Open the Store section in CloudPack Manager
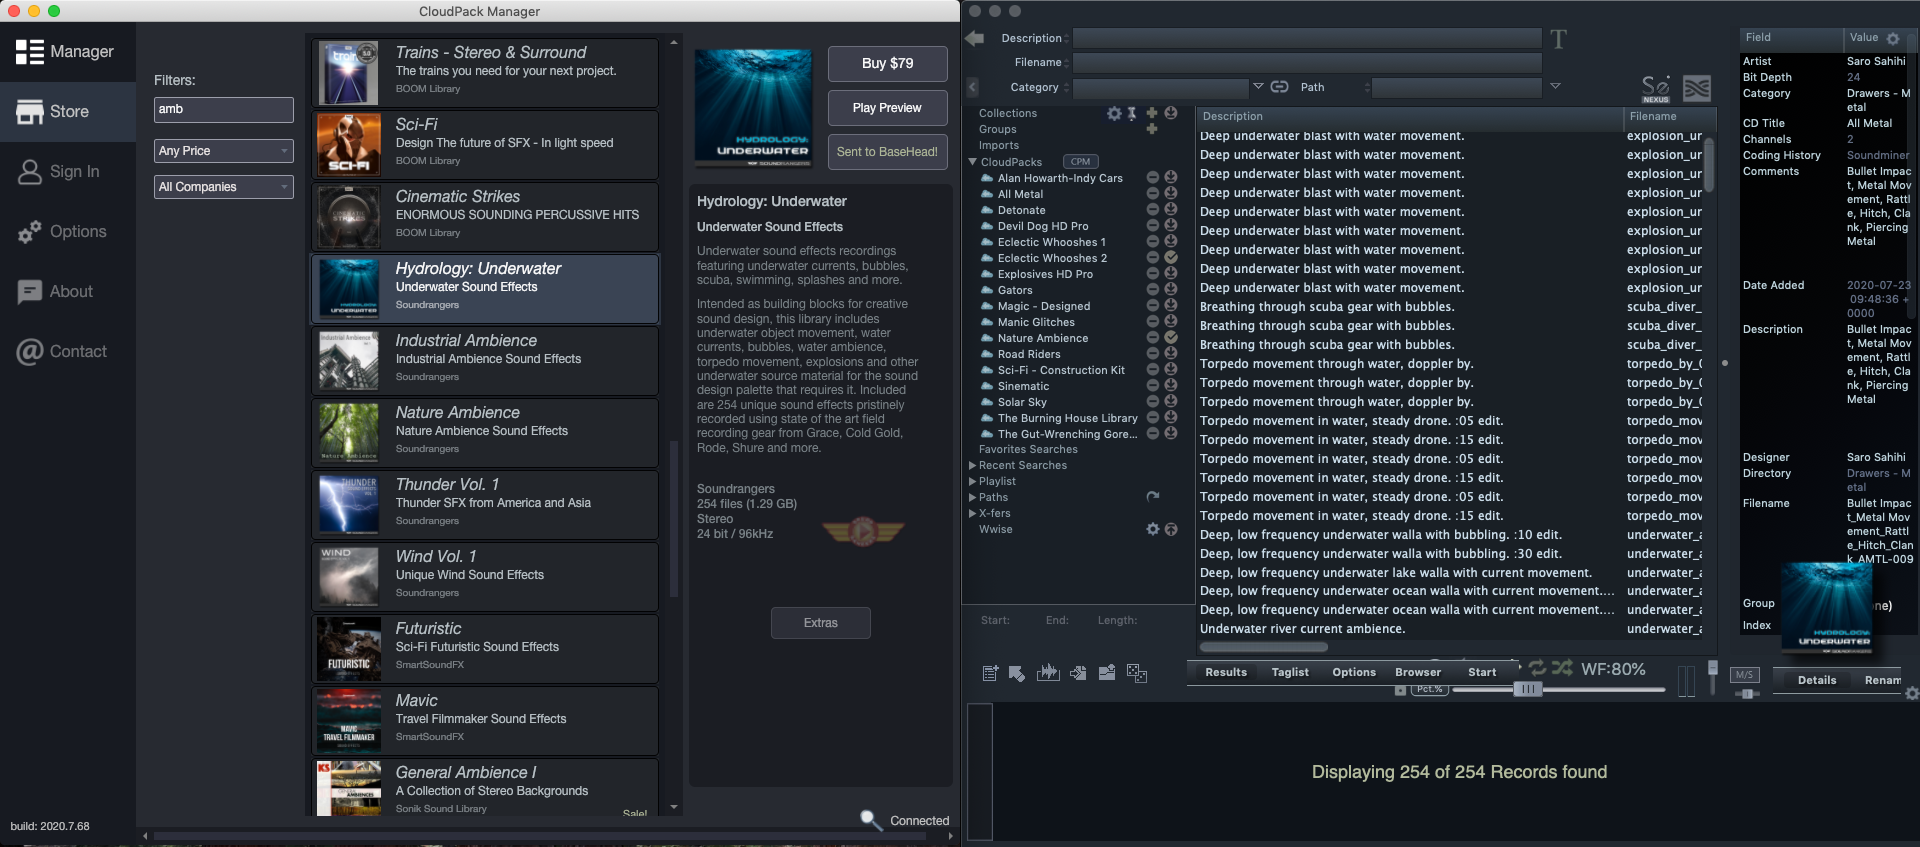 (68, 111)
